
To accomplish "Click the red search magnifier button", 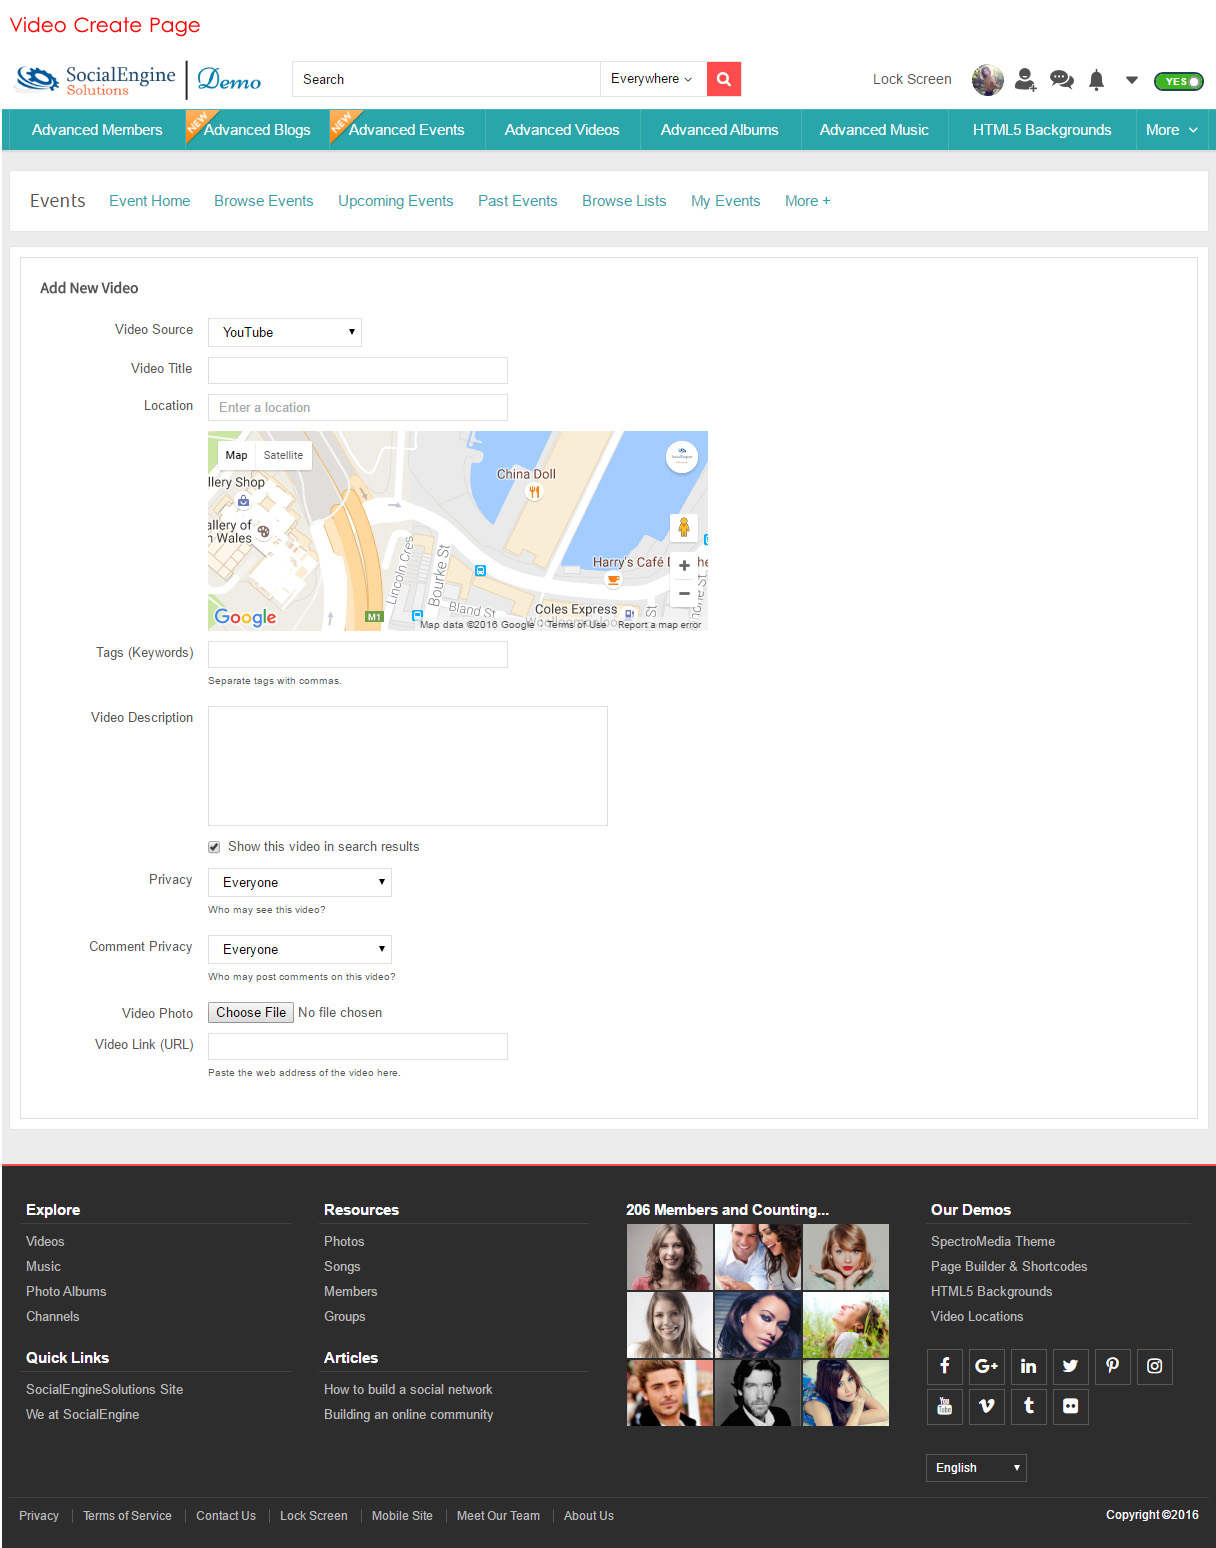I will (x=723, y=79).
